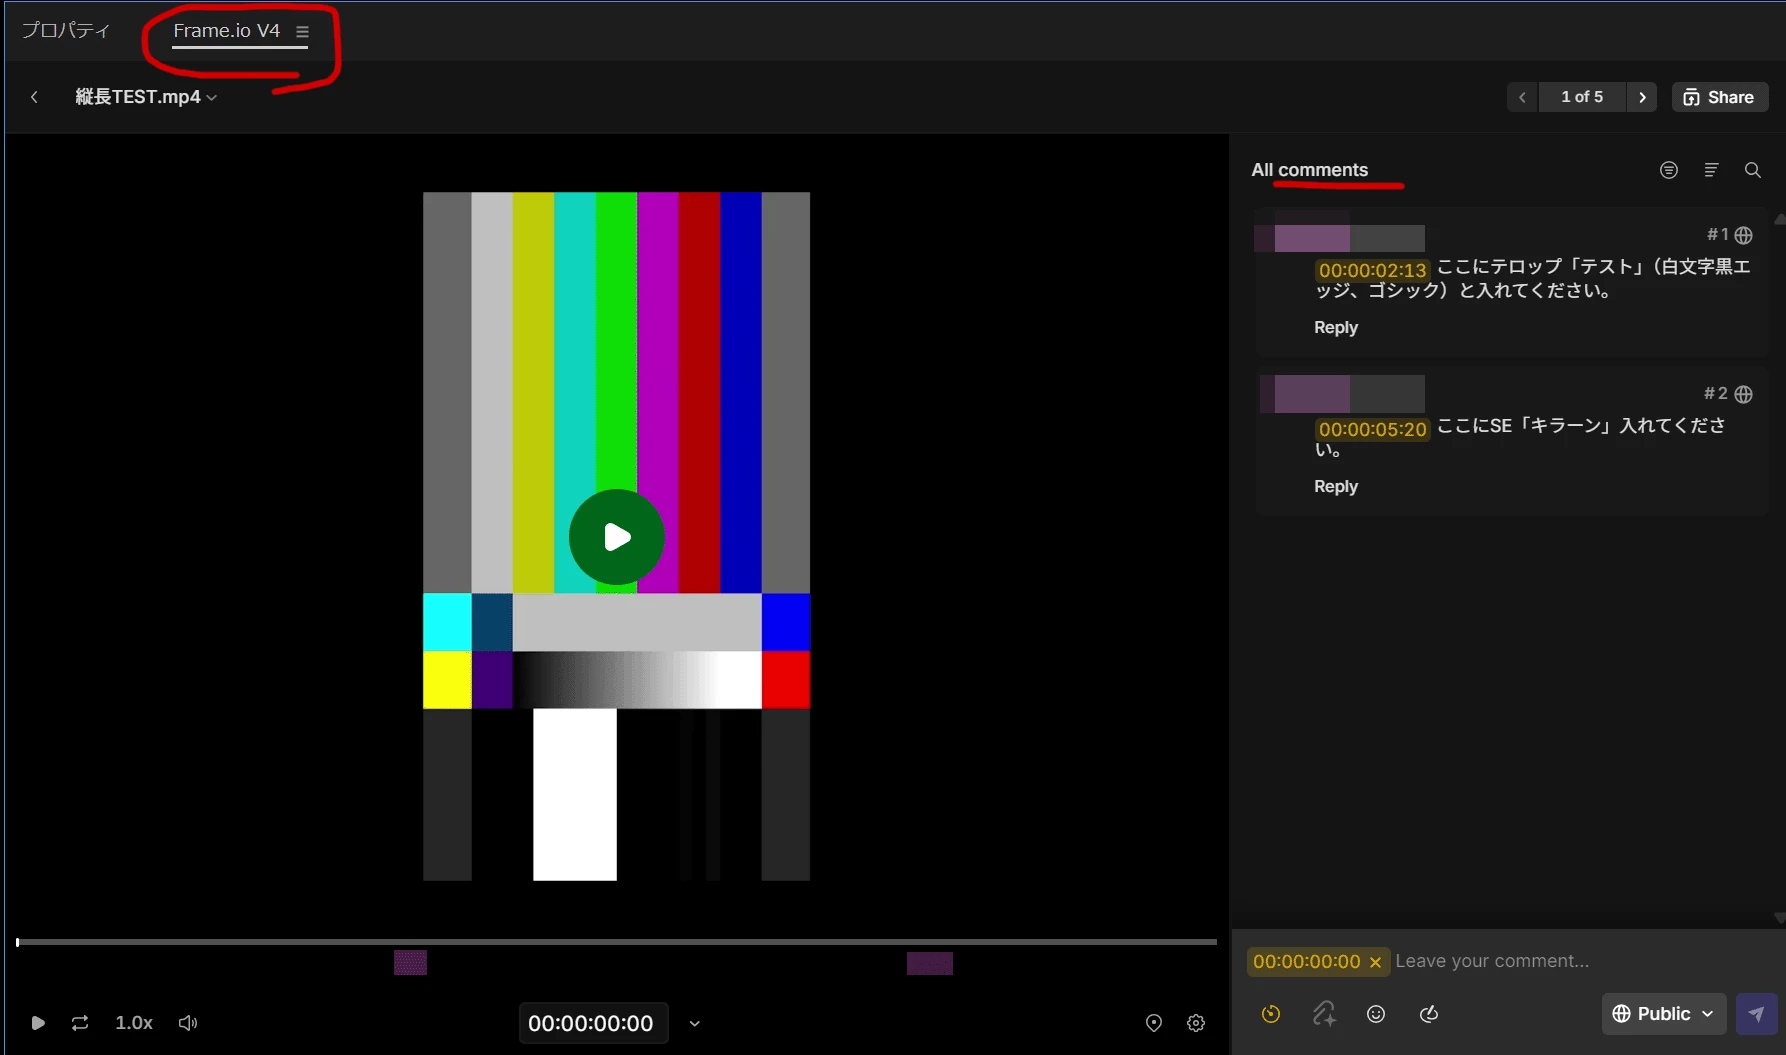Expand the timecode format chevron
The height and width of the screenshot is (1055, 1786).
[x=694, y=1023]
